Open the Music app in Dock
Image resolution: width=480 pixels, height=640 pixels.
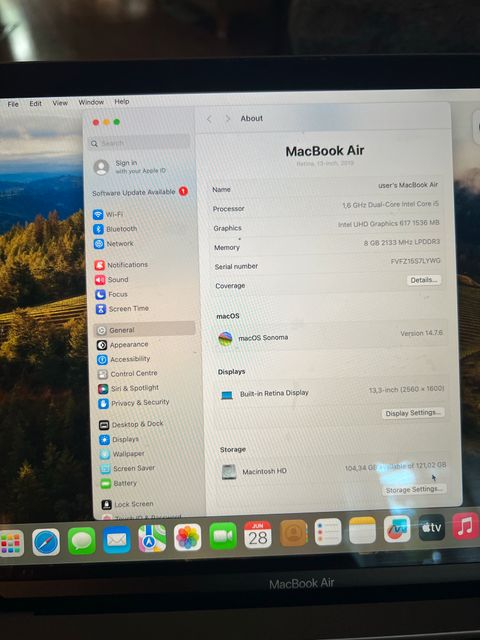tap(465, 526)
